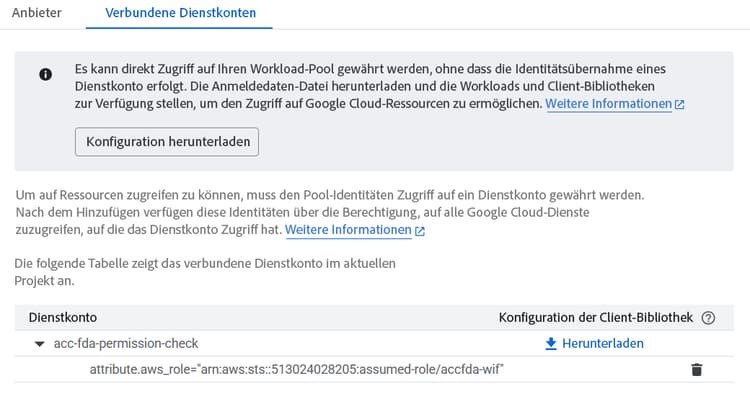Viewport: 750px width, 394px height.
Task: Collapse the acc-fda-permission-check row
Action: 40,344
